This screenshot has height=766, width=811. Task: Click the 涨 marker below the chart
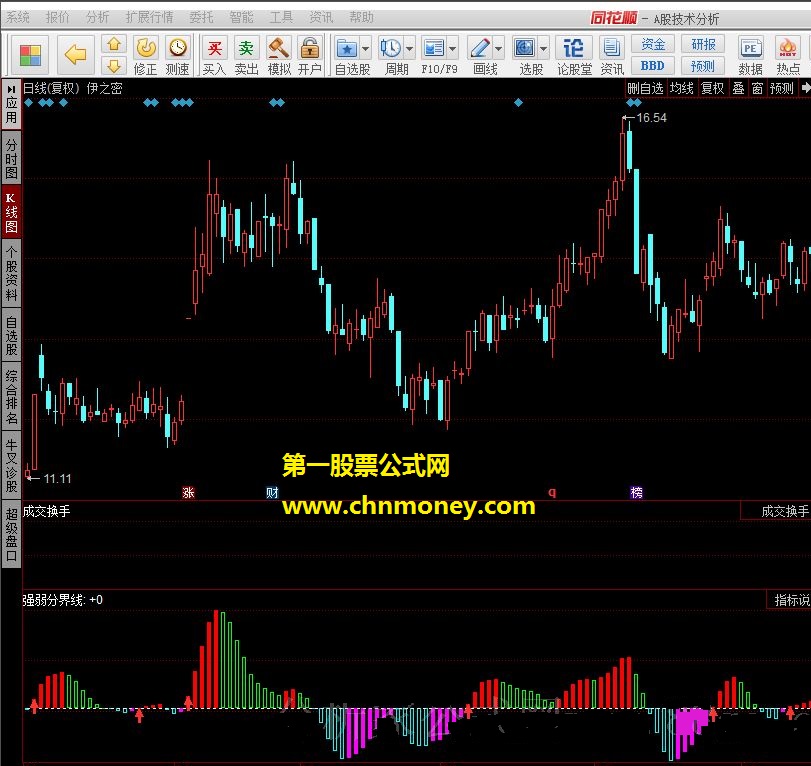(x=188, y=492)
